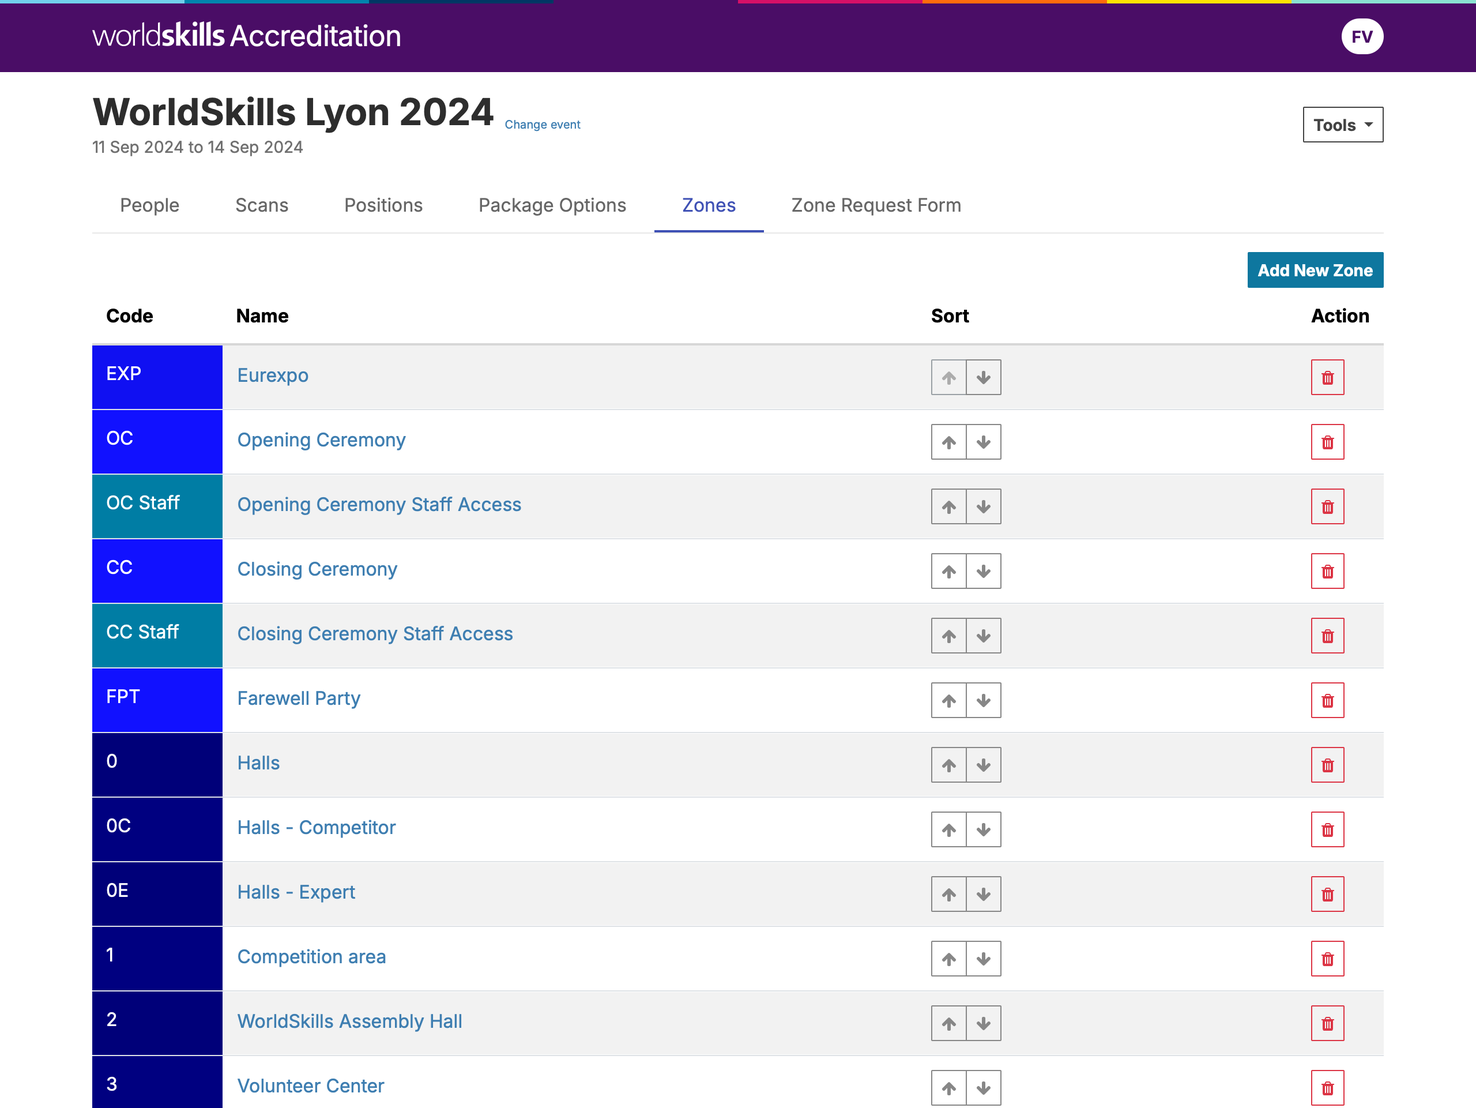Delete the Opening Ceremony zone

point(1328,442)
